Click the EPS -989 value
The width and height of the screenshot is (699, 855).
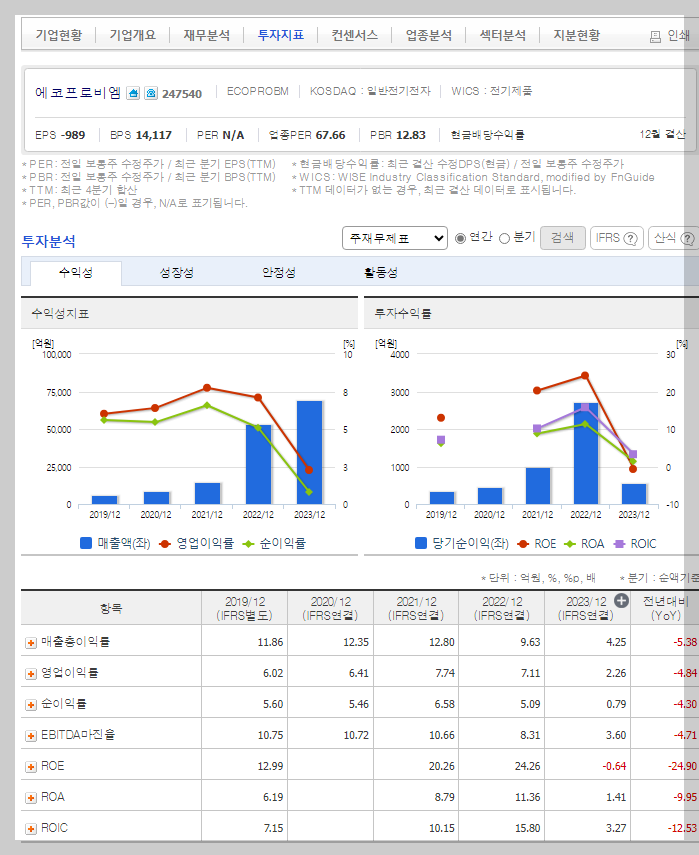coord(73,135)
